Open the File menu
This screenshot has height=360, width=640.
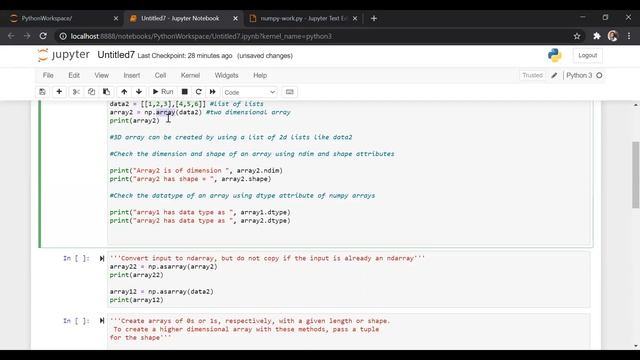click(x=48, y=76)
